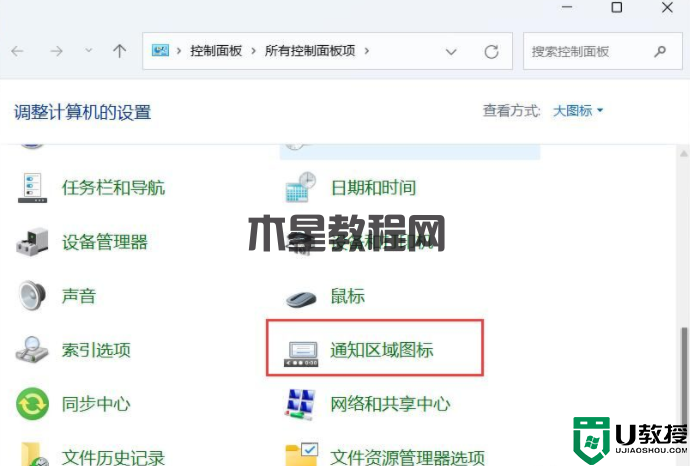Open 文件资源管理器选项

407,458
